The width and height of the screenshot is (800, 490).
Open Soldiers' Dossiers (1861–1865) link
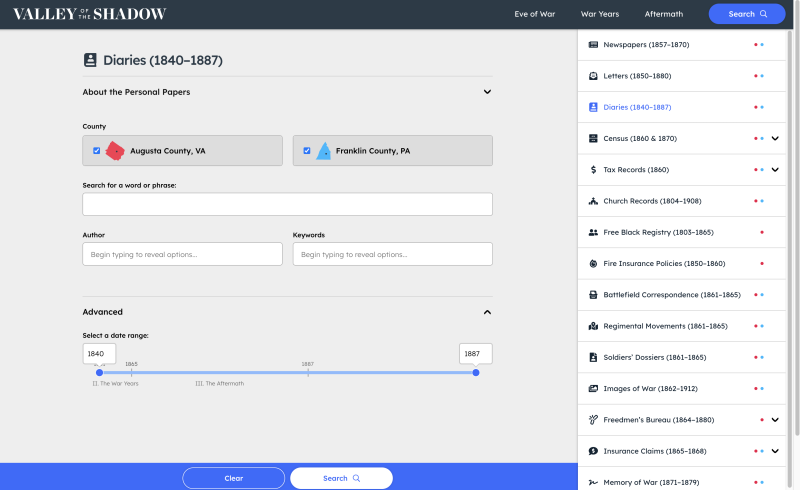(655, 357)
